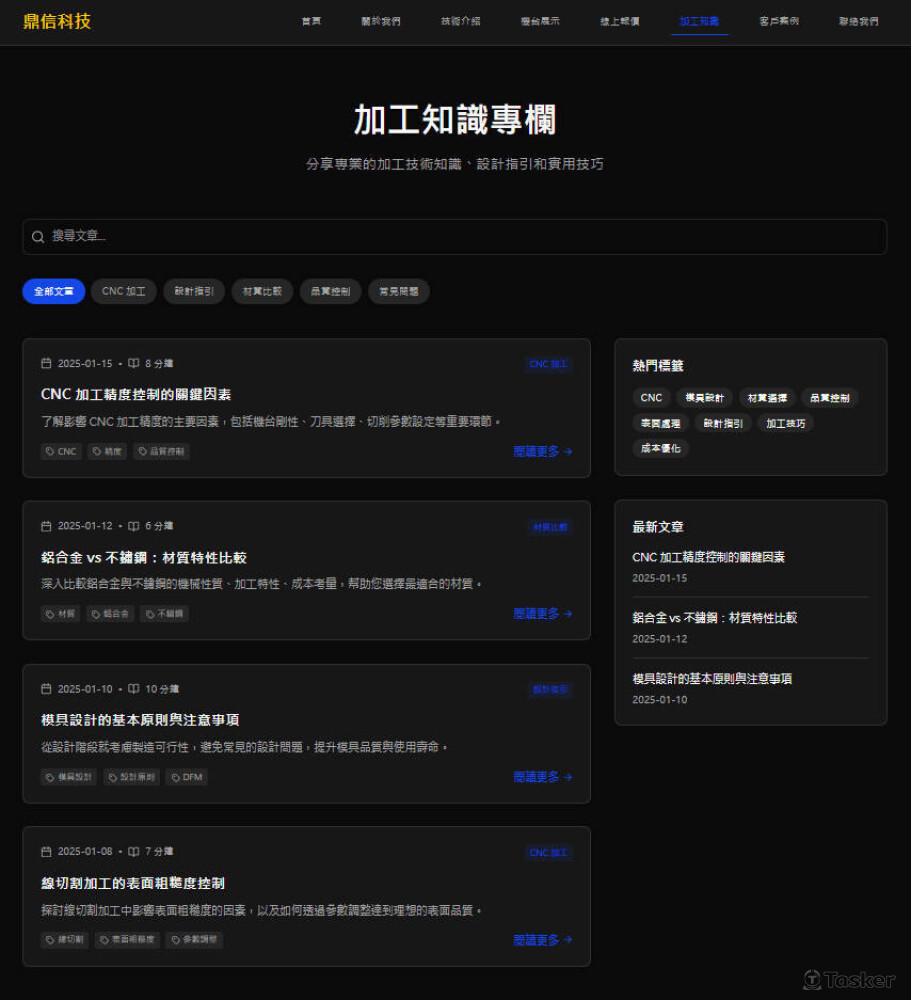
Task: Select the 成本優化 popular tag
Action: [661, 449]
